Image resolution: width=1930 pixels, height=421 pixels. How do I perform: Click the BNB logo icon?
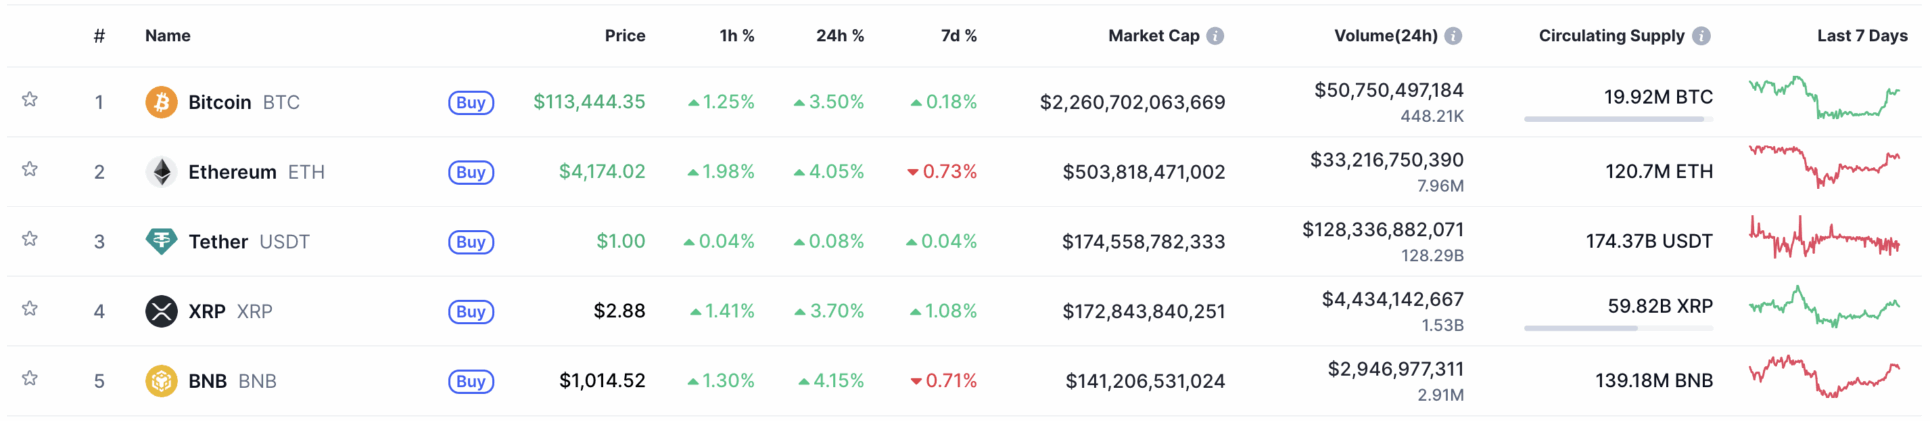(161, 381)
